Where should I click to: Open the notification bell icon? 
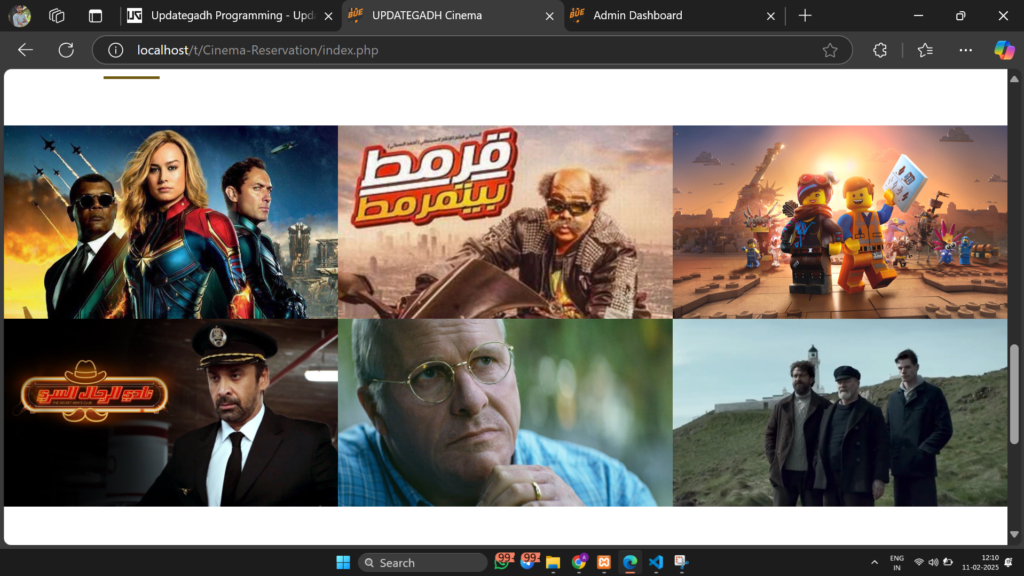click(x=1009, y=562)
